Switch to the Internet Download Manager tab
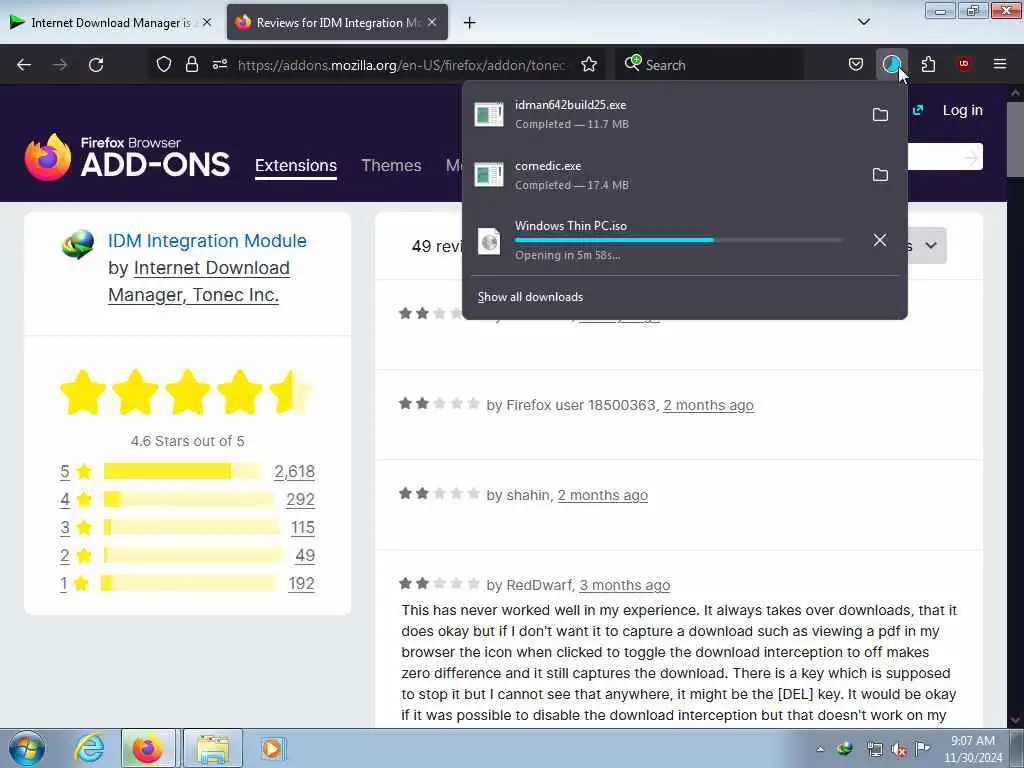The image size is (1024, 768). tap(111, 23)
